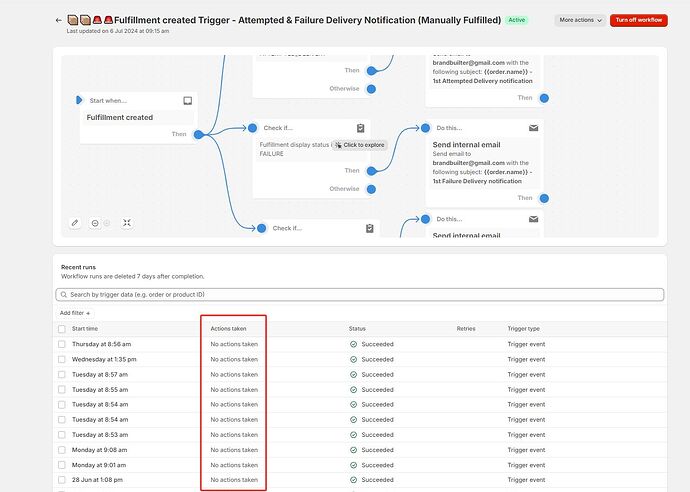Click Succeeded status of Tuesday 8:57 am run
Screen dimensions: 690x492
[378, 375]
